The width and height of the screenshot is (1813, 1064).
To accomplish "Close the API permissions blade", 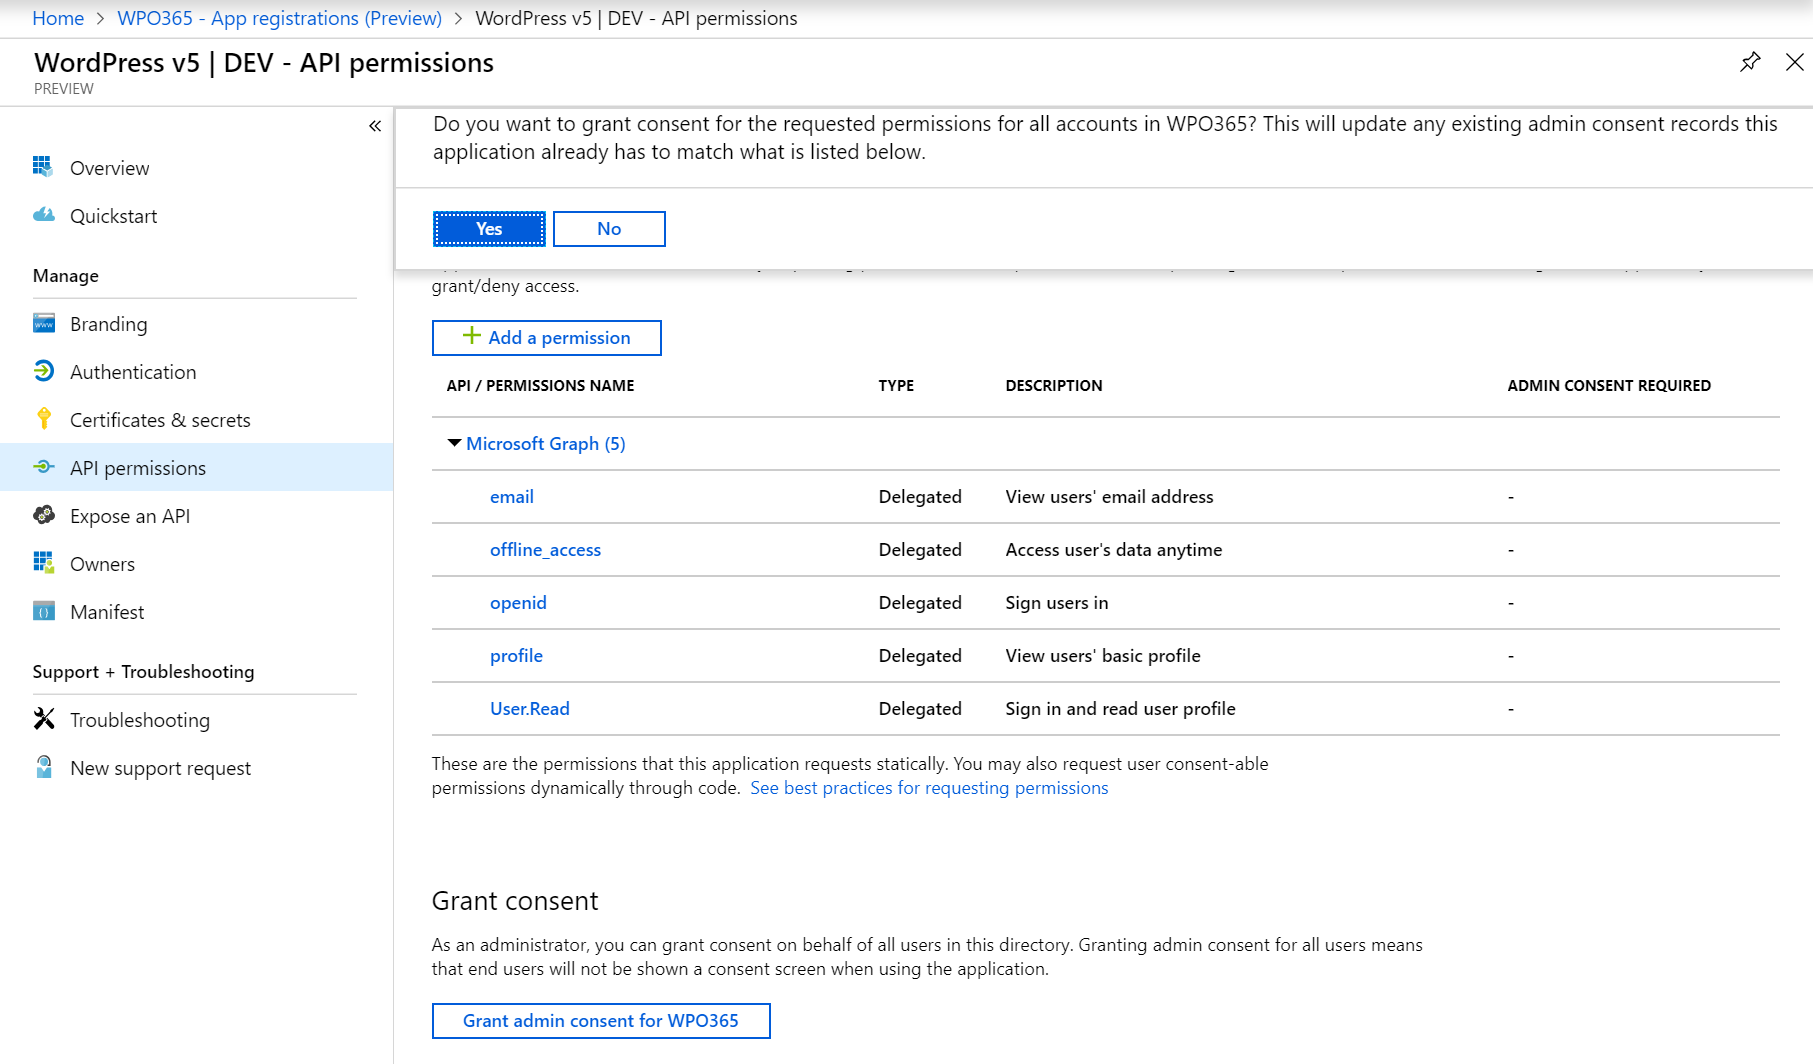I will point(1795,62).
